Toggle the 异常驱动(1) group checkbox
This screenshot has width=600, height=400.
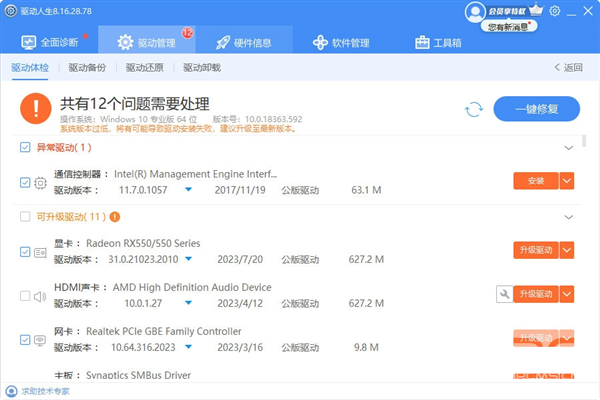pos(25,147)
